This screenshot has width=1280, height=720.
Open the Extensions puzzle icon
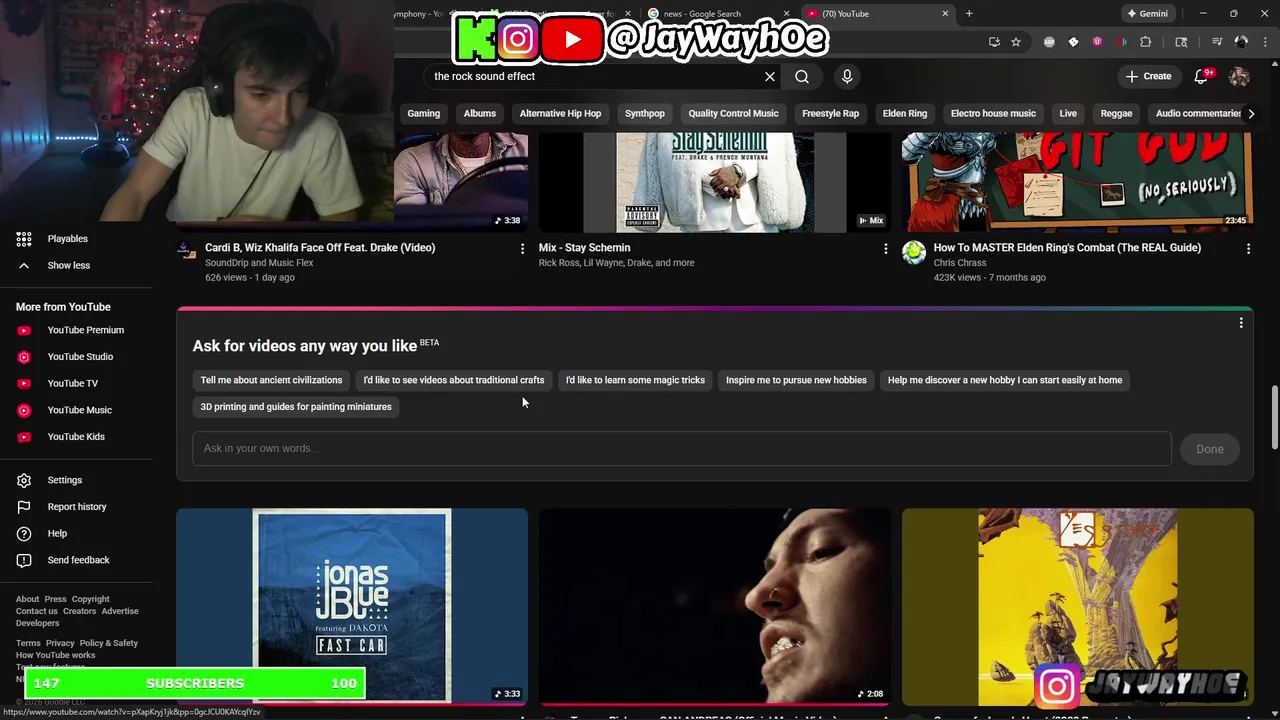click(x=1146, y=42)
